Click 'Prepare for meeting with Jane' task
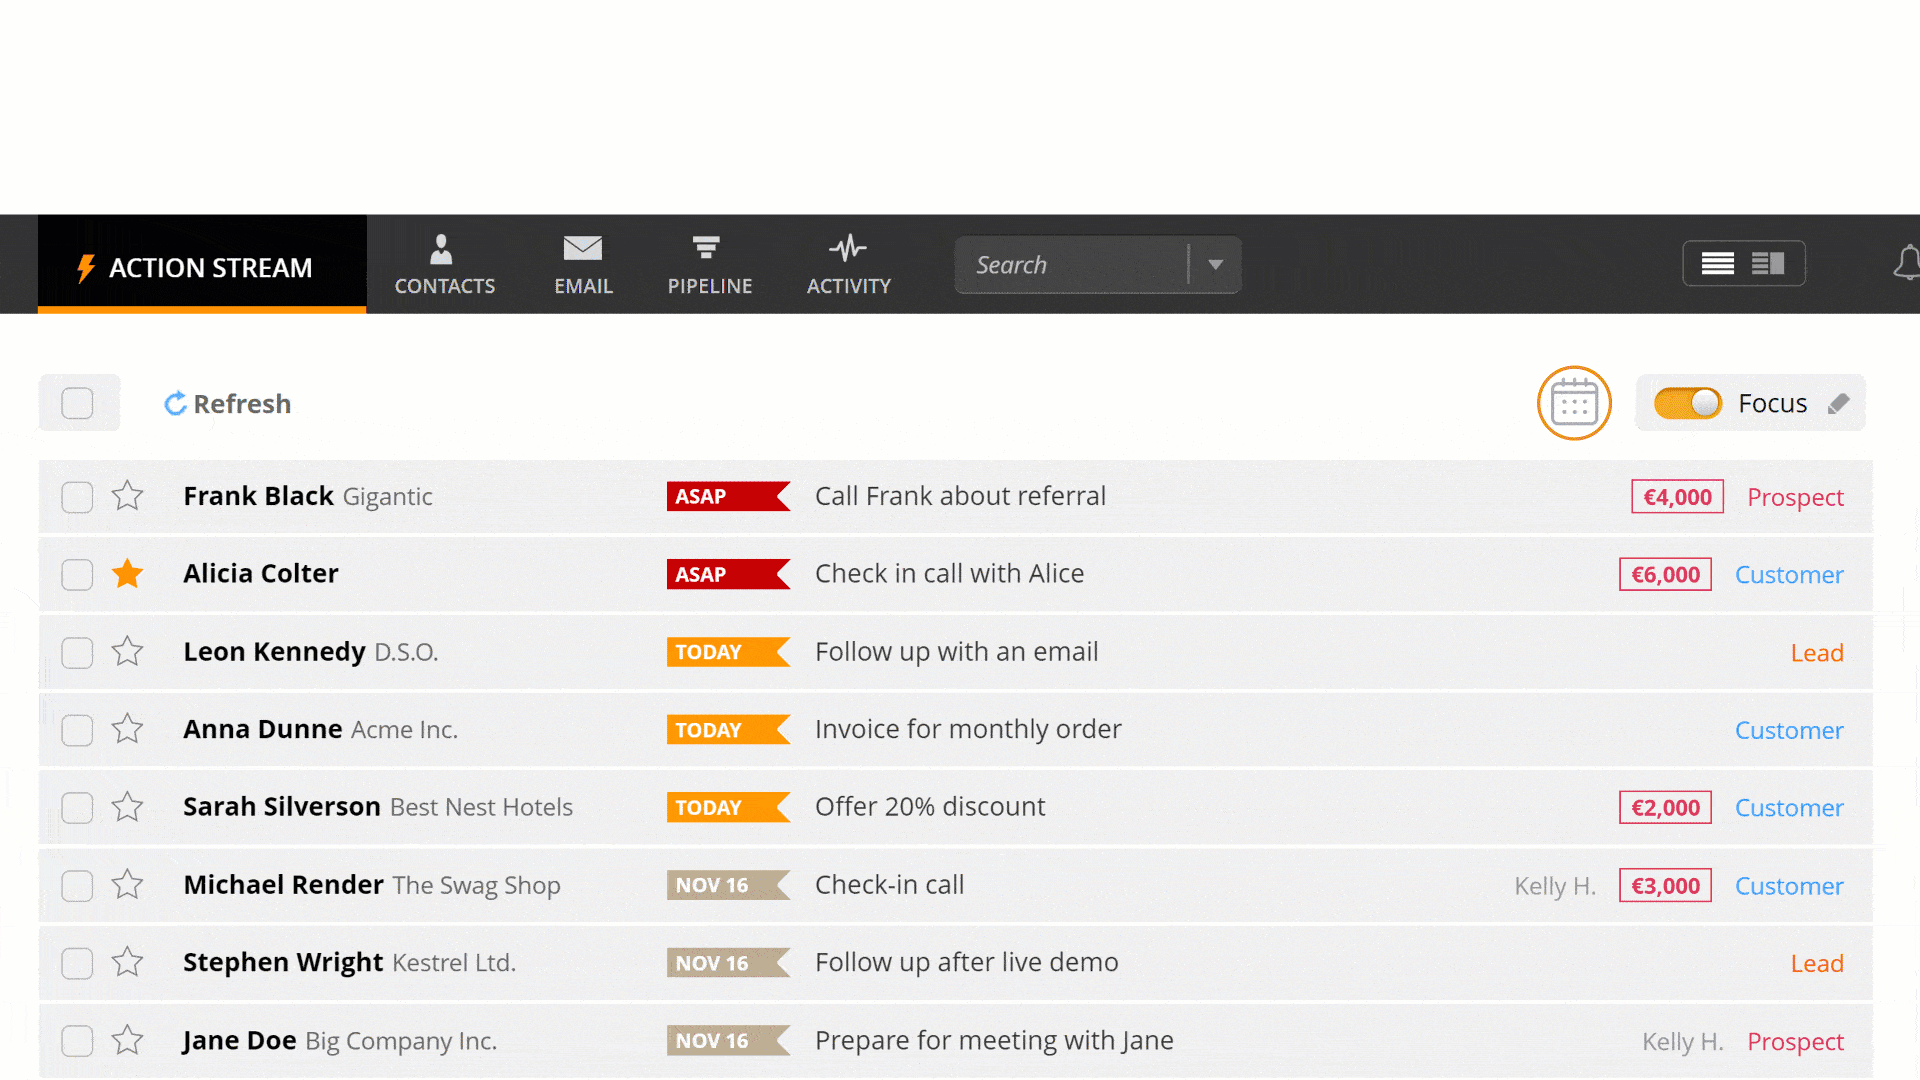The image size is (1920, 1080). (x=994, y=1041)
